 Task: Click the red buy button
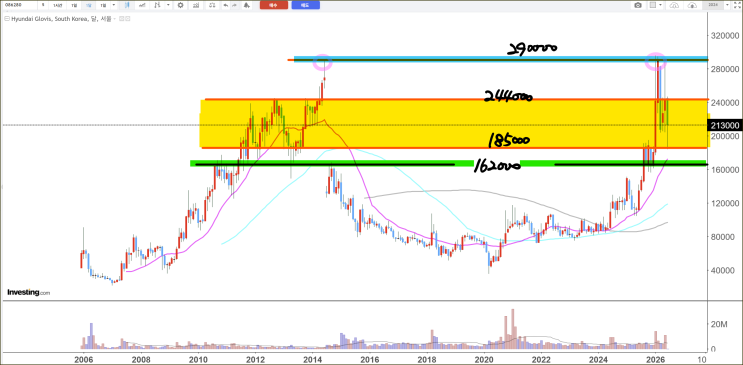click(x=274, y=5)
